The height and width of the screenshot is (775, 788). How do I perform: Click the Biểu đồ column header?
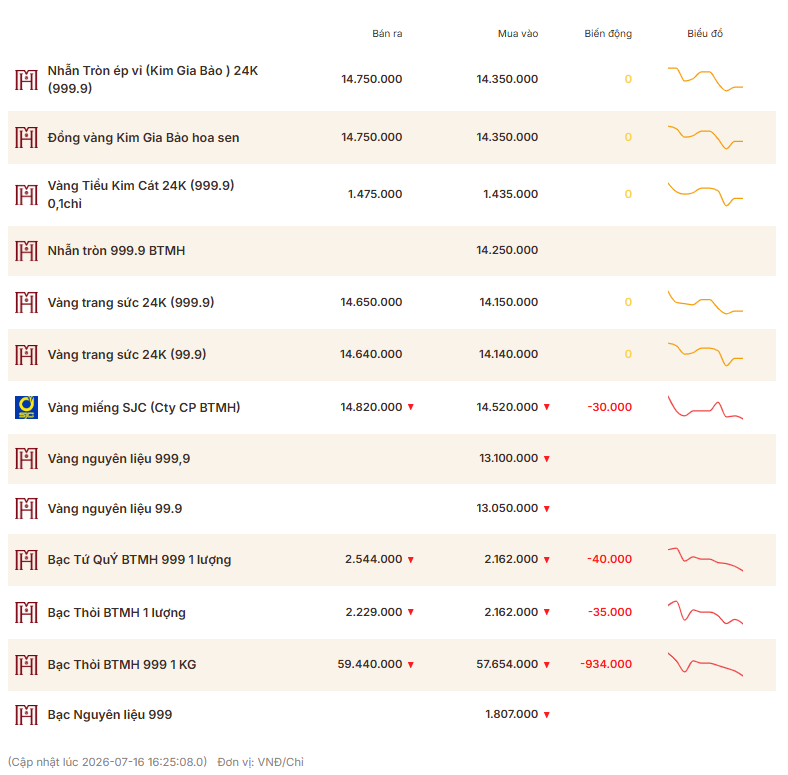pyautogui.click(x=705, y=34)
